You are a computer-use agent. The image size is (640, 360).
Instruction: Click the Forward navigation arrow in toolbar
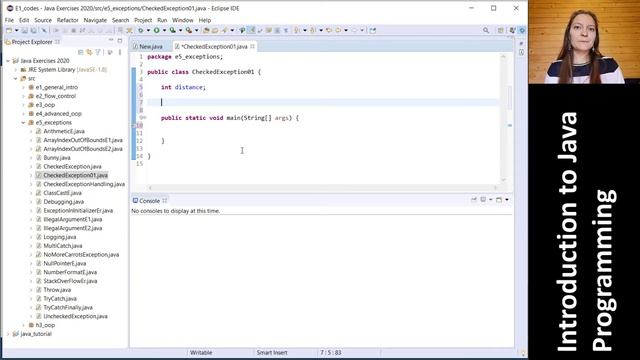click(354, 30)
